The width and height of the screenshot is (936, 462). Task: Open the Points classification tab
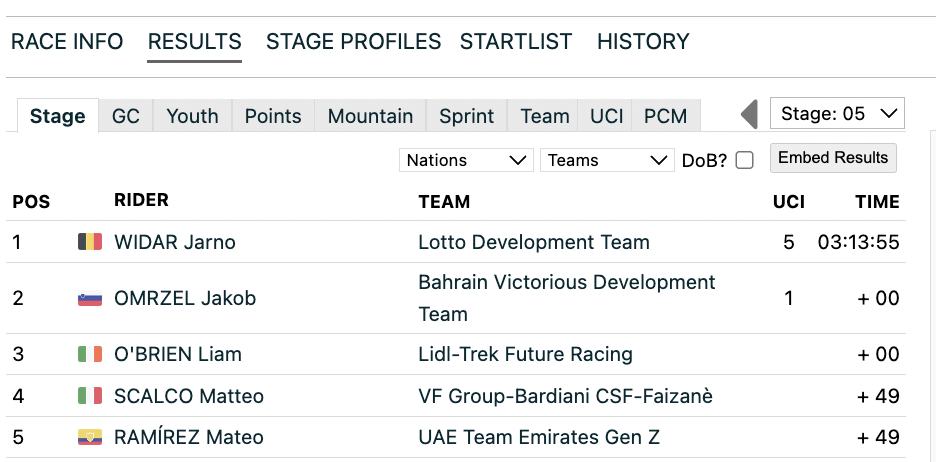tap(273, 116)
